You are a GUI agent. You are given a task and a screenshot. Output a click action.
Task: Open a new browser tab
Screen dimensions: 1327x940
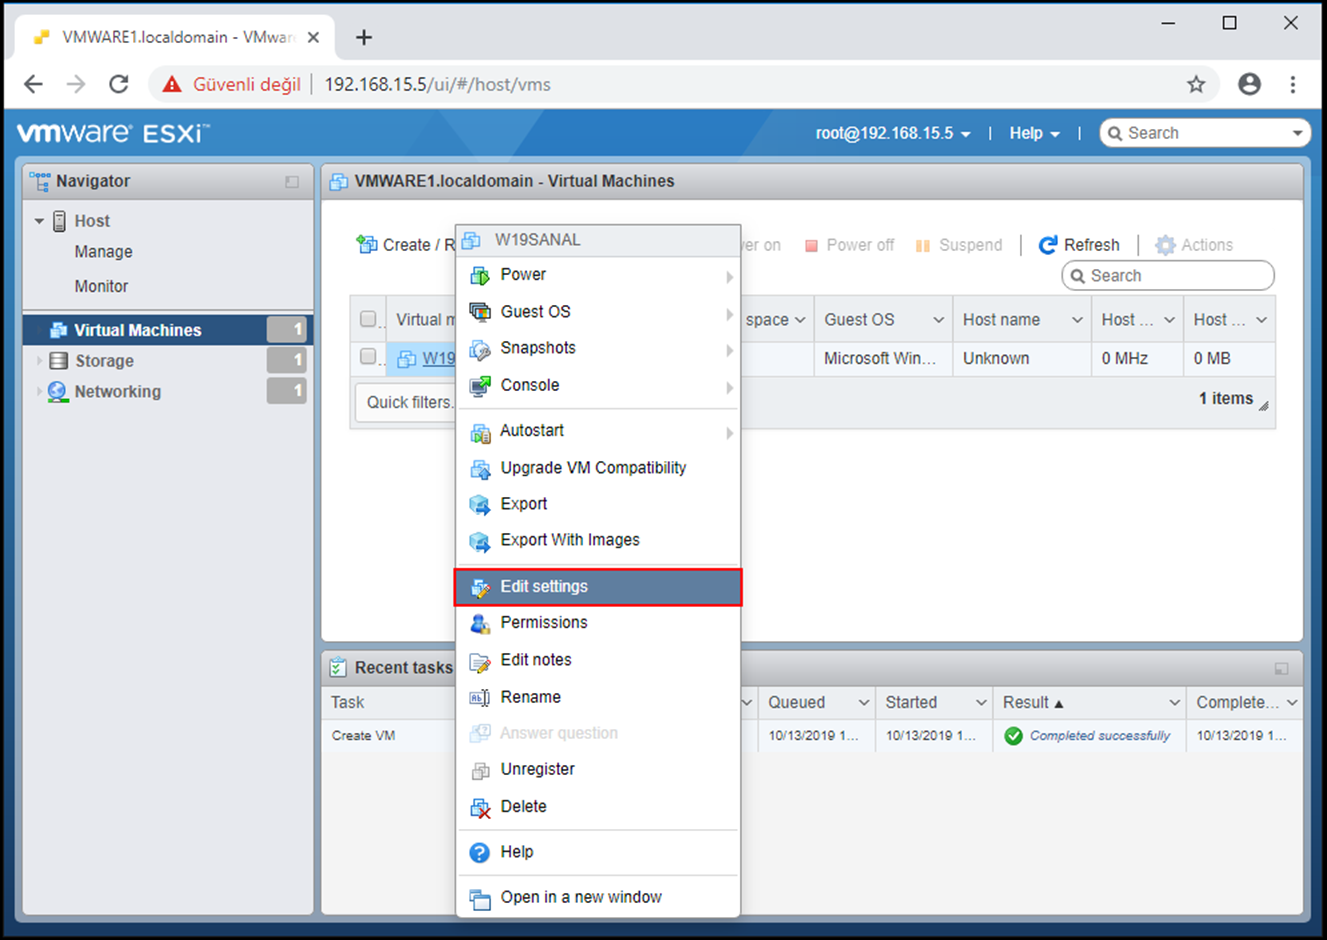click(x=364, y=37)
